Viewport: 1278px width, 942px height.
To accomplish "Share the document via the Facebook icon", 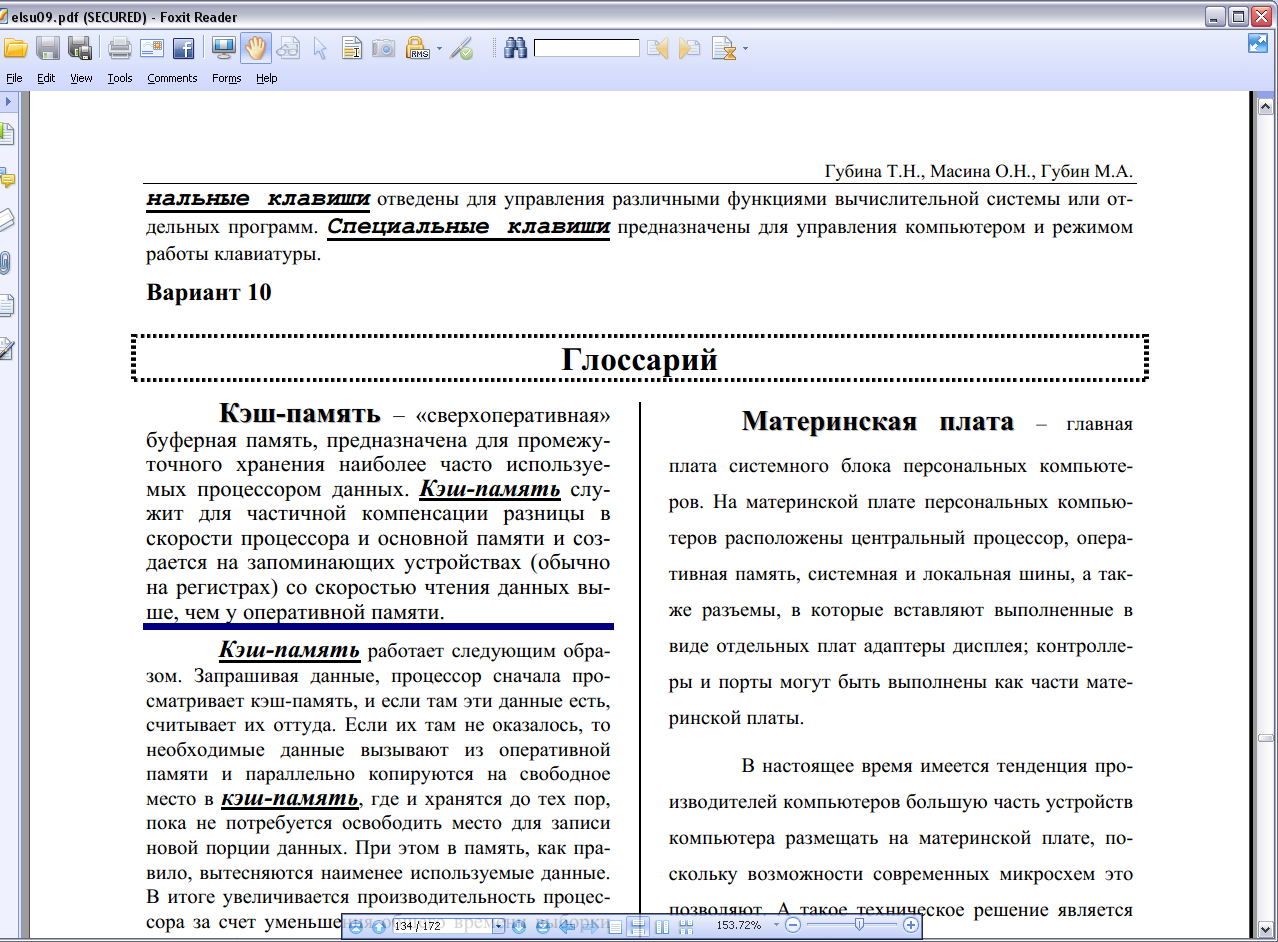I will tap(182, 47).
